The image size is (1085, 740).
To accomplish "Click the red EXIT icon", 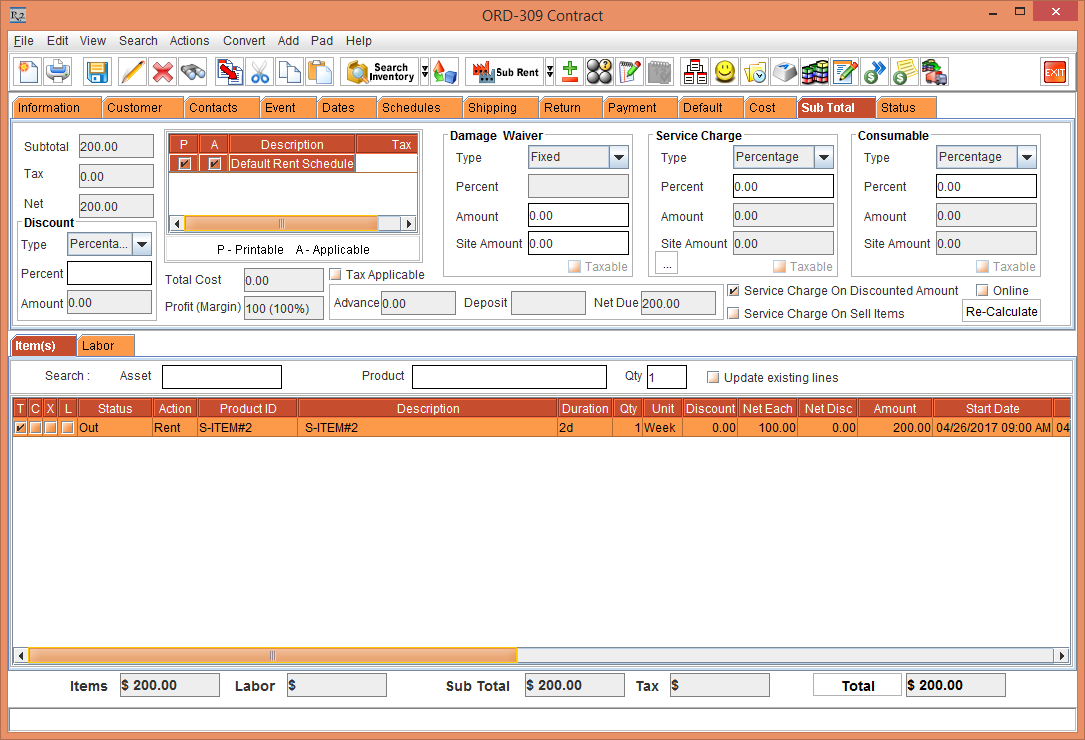I will pyautogui.click(x=1054, y=72).
